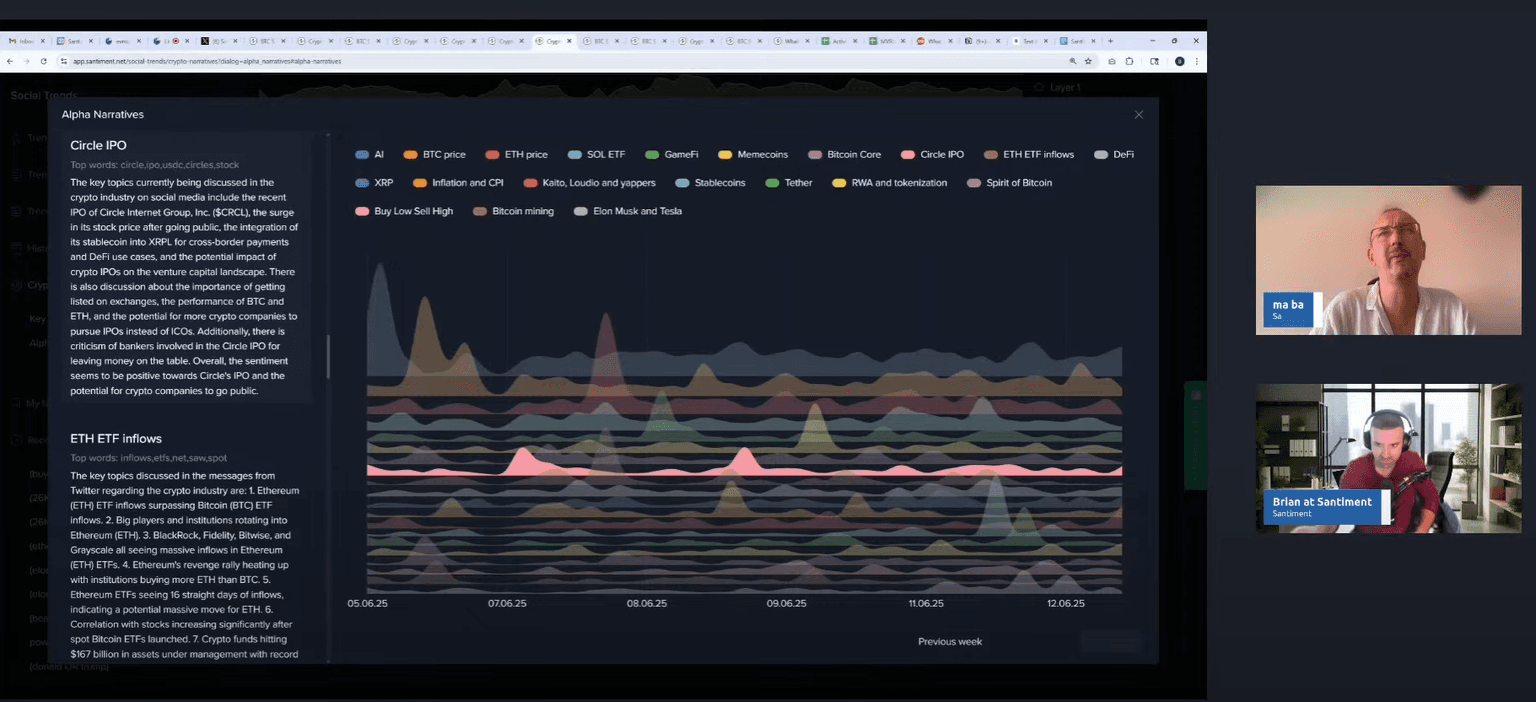Click the Stablecoins legend color dot
1536x702 pixels.
(x=682, y=183)
